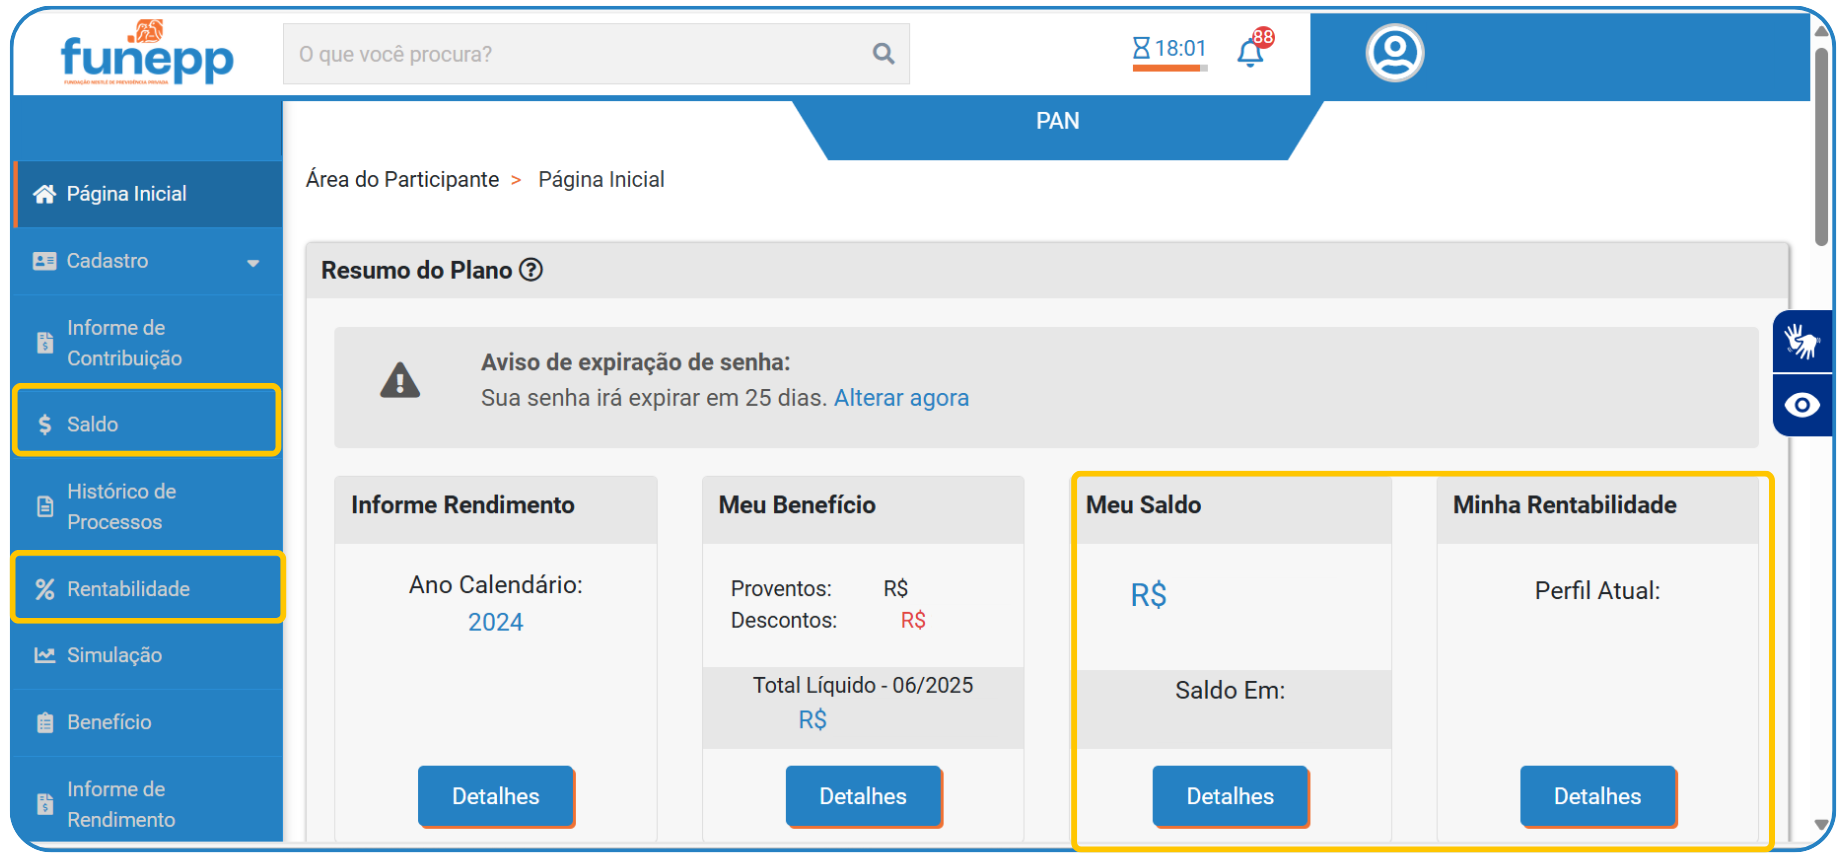The image size is (1844, 857).
Task: Click the funepp logo
Action: point(147,53)
